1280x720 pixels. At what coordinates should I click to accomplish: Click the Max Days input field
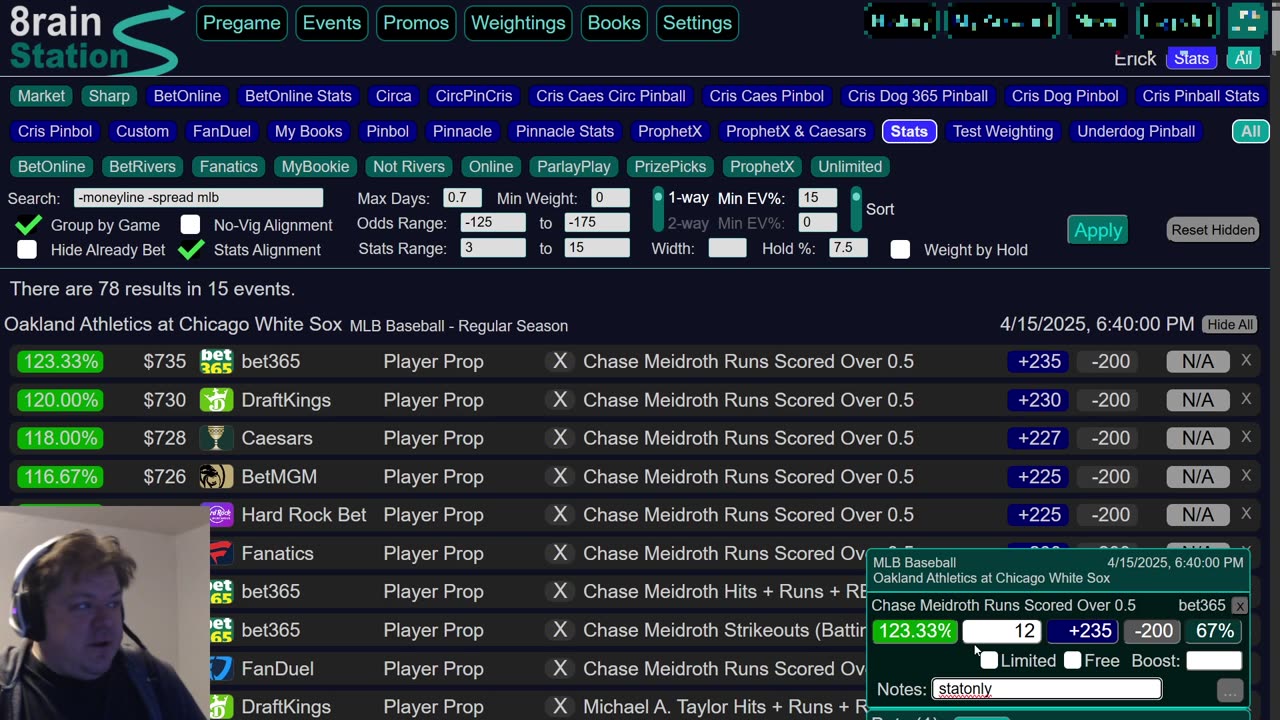[x=462, y=198]
